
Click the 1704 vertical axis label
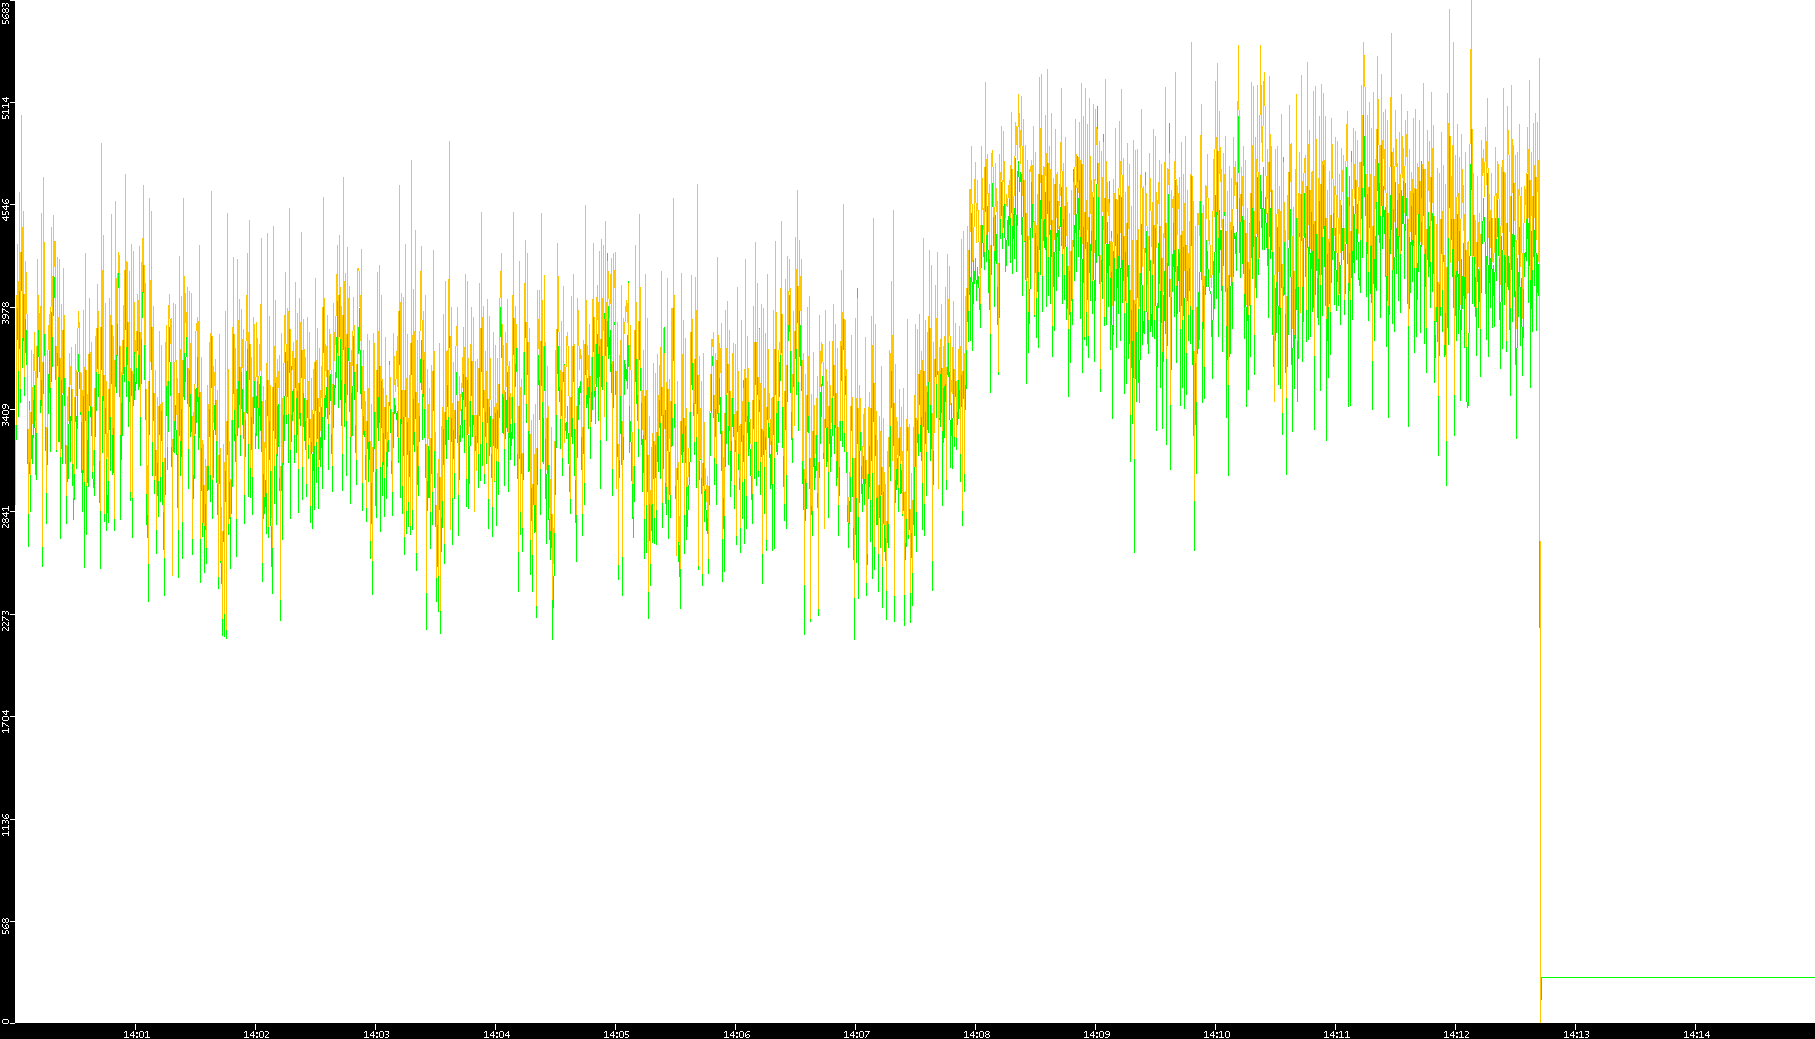(x=6, y=722)
